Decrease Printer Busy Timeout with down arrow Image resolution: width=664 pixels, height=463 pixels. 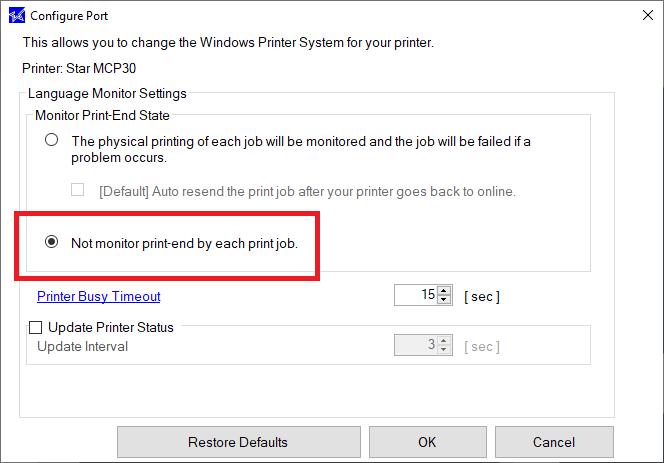tap(443, 299)
